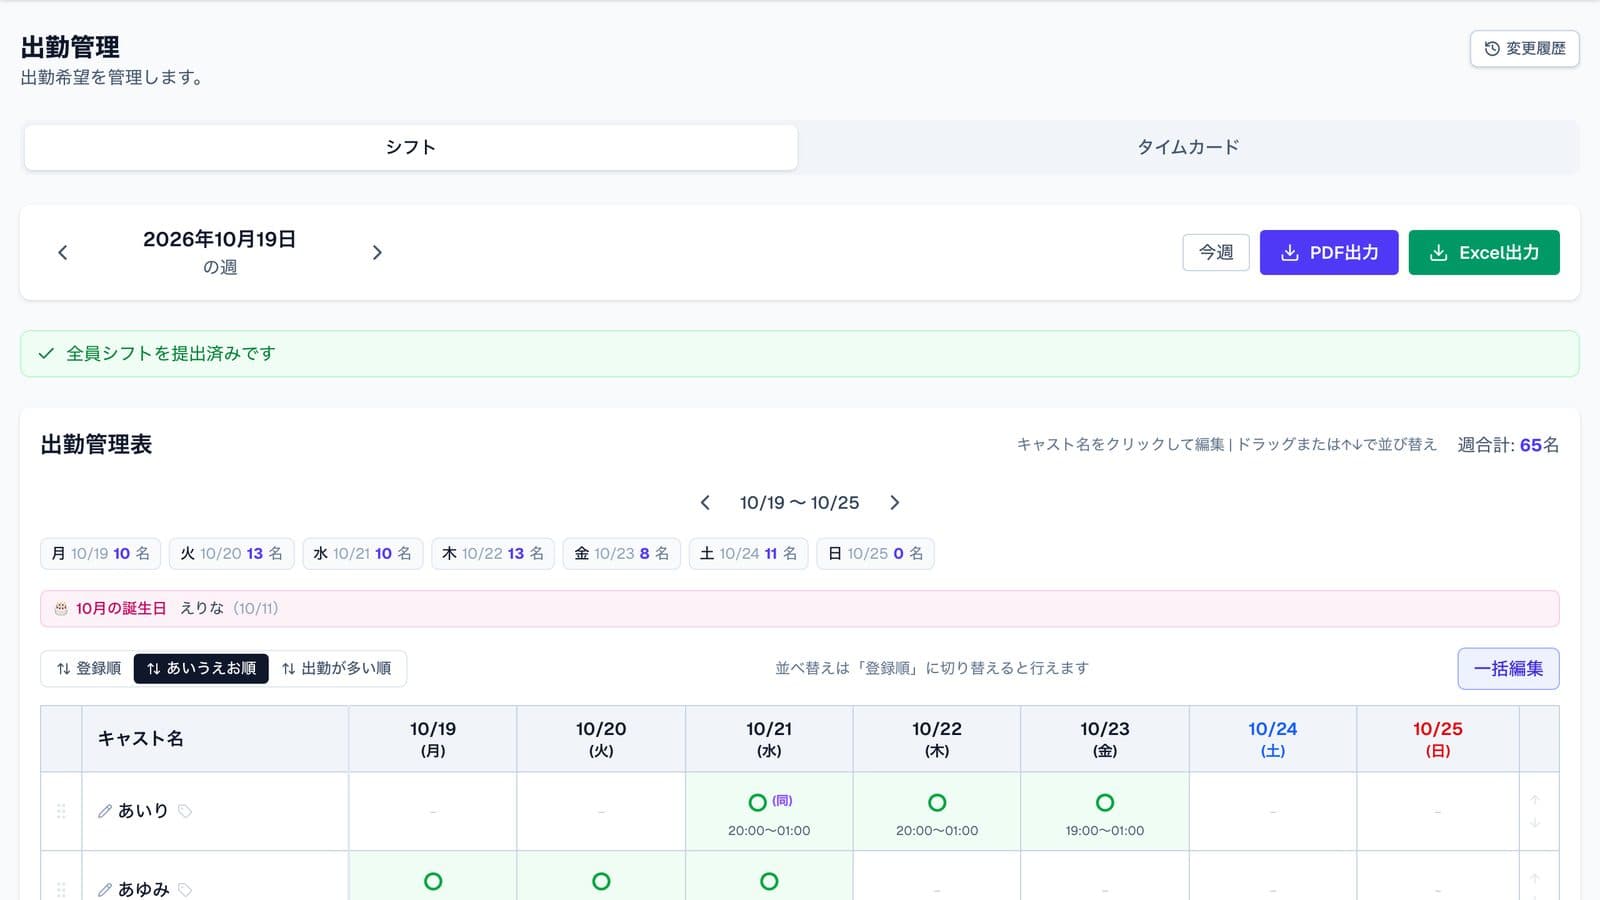Switch to the タイムカード tab

pyautogui.click(x=1188, y=147)
